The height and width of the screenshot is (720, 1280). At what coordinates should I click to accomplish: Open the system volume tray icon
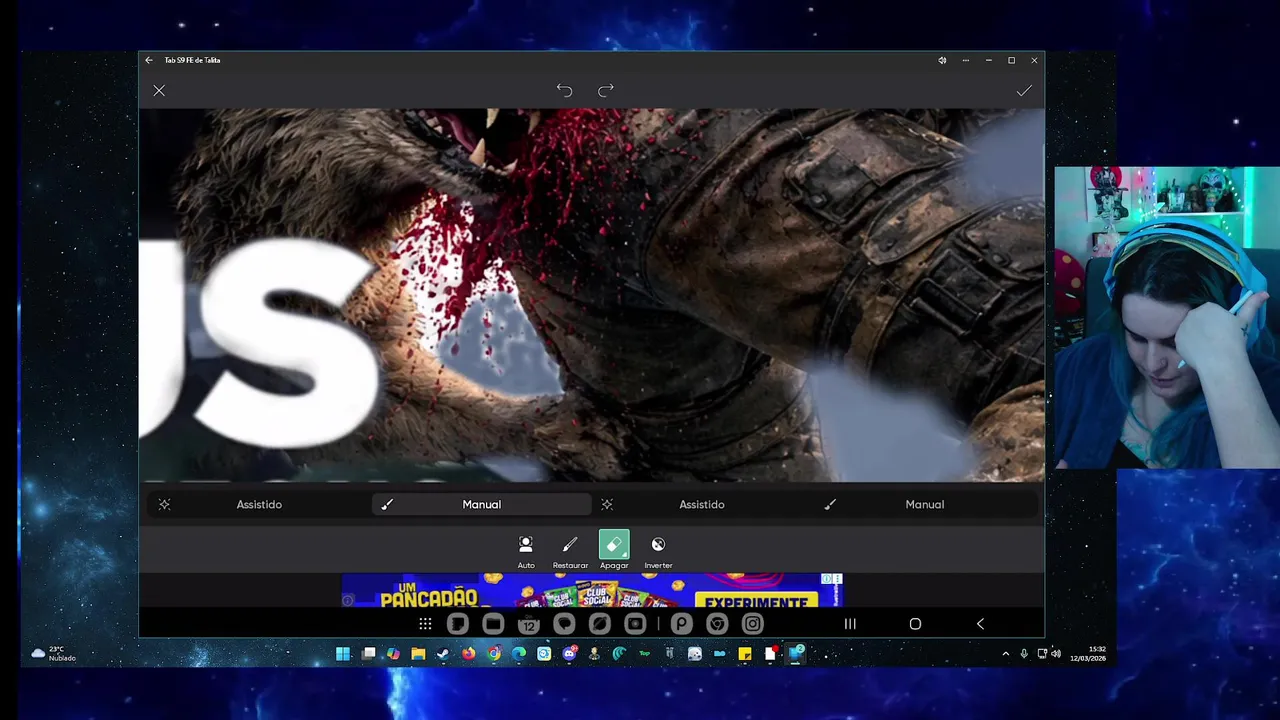pos(1056,654)
